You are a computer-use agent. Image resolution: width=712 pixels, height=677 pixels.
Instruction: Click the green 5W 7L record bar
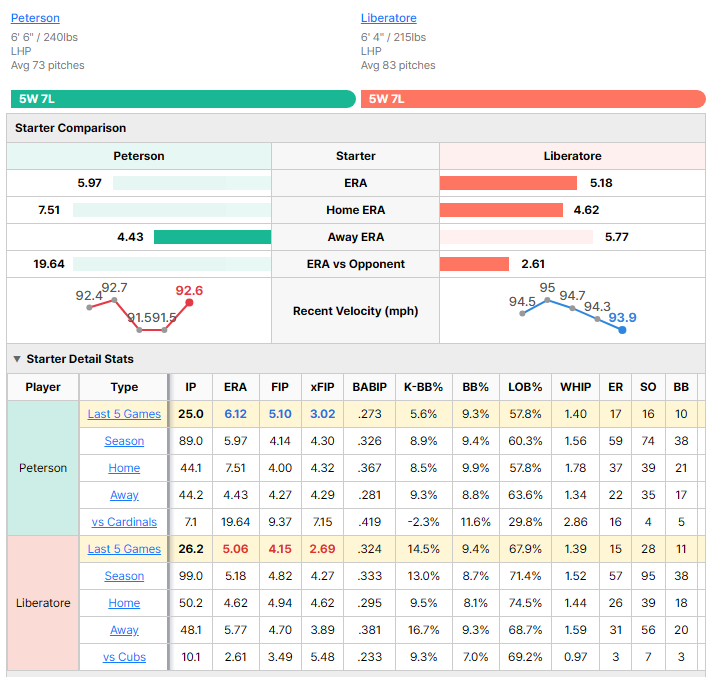tap(183, 99)
